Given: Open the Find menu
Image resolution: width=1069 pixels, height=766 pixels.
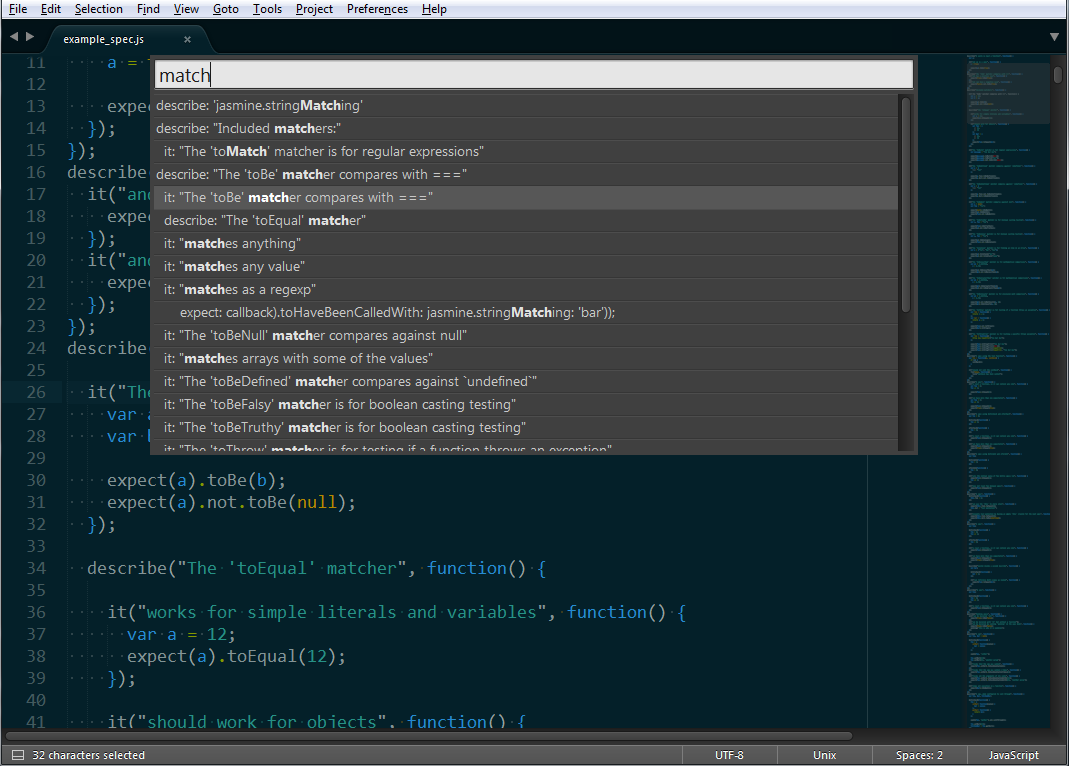Looking at the screenshot, I should point(148,9).
